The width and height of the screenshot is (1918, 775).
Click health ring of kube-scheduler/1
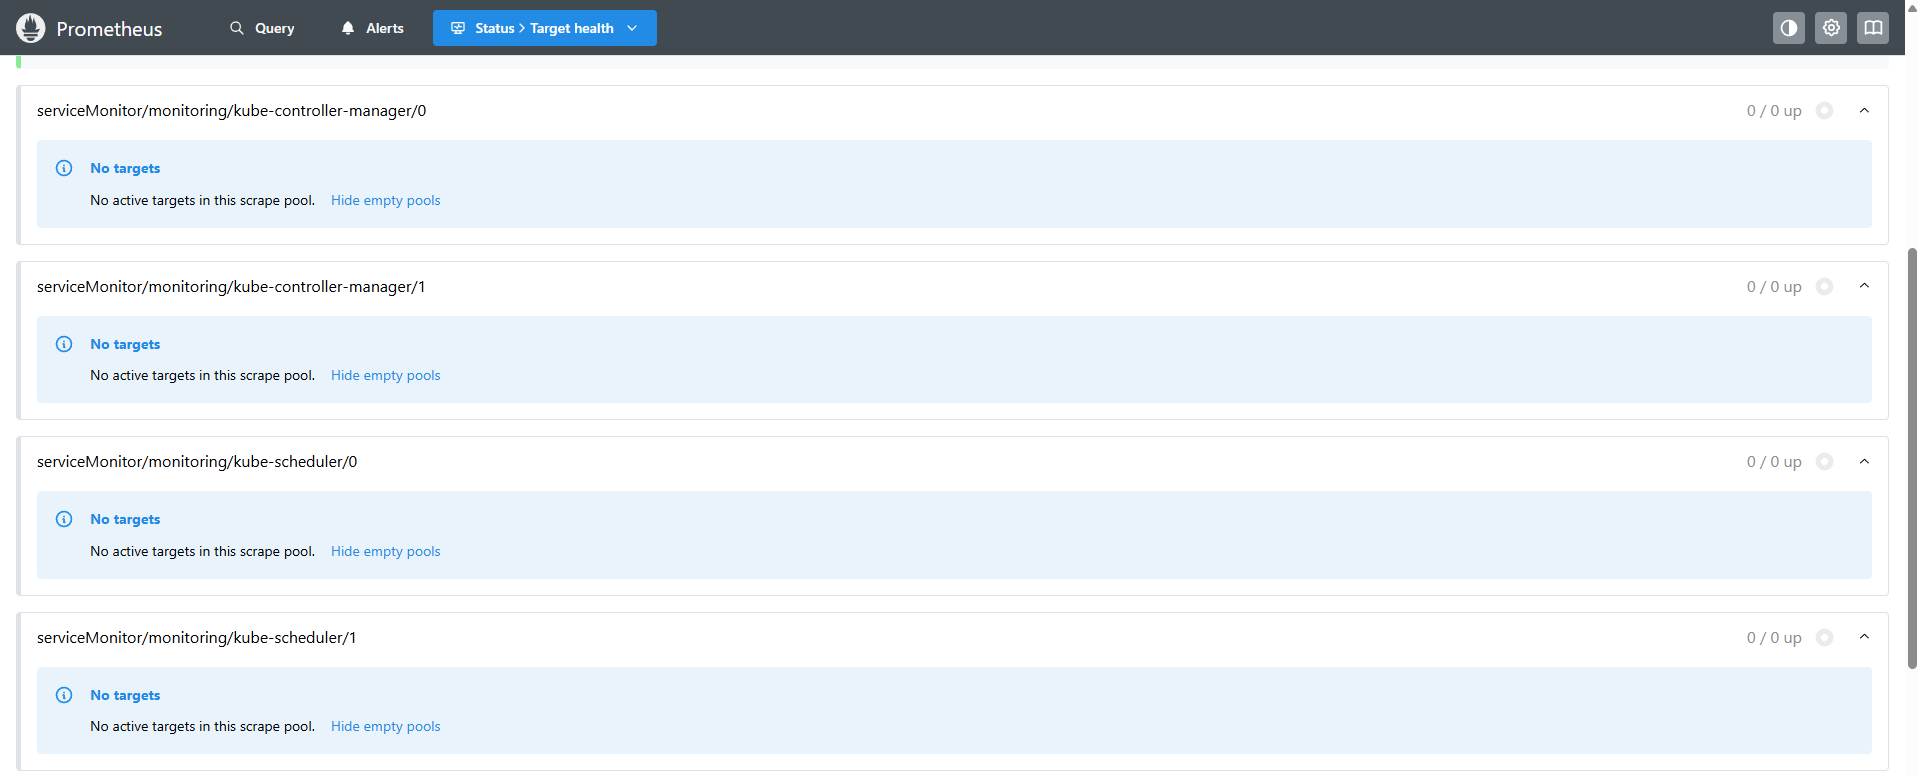[1825, 637]
